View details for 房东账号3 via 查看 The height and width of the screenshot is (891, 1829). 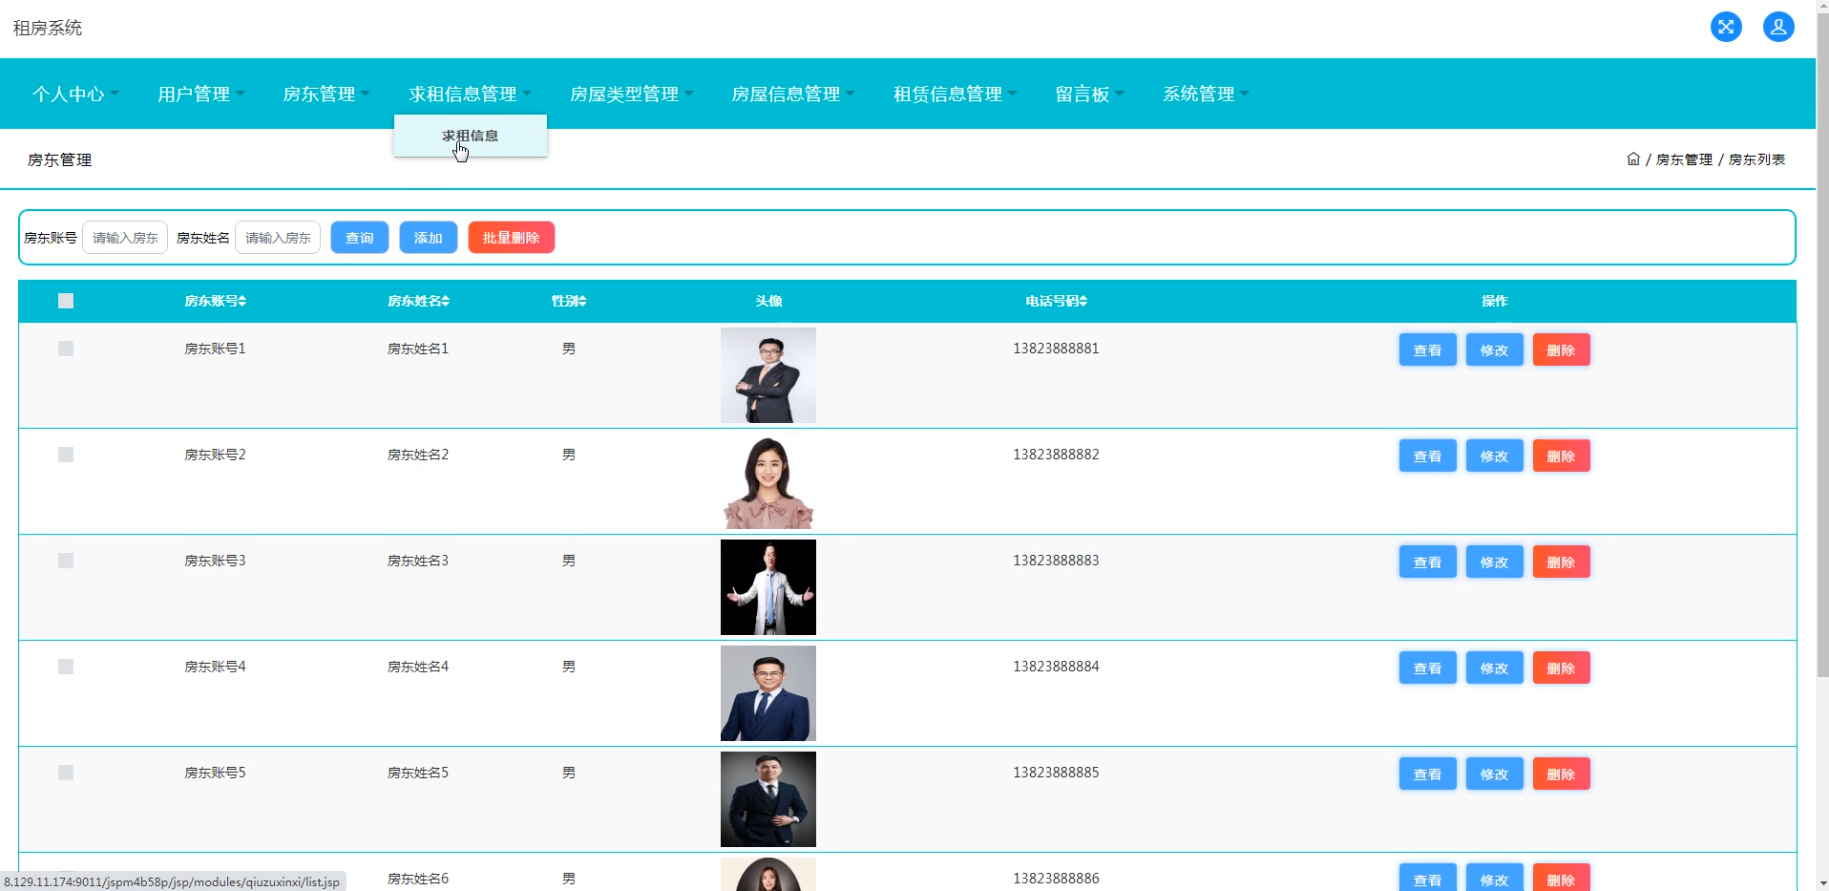(x=1428, y=562)
